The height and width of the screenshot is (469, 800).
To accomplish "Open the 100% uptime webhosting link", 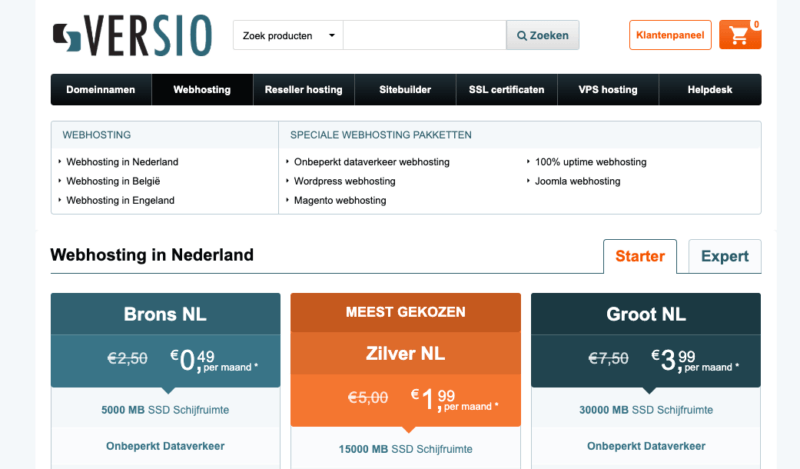I will [591, 162].
